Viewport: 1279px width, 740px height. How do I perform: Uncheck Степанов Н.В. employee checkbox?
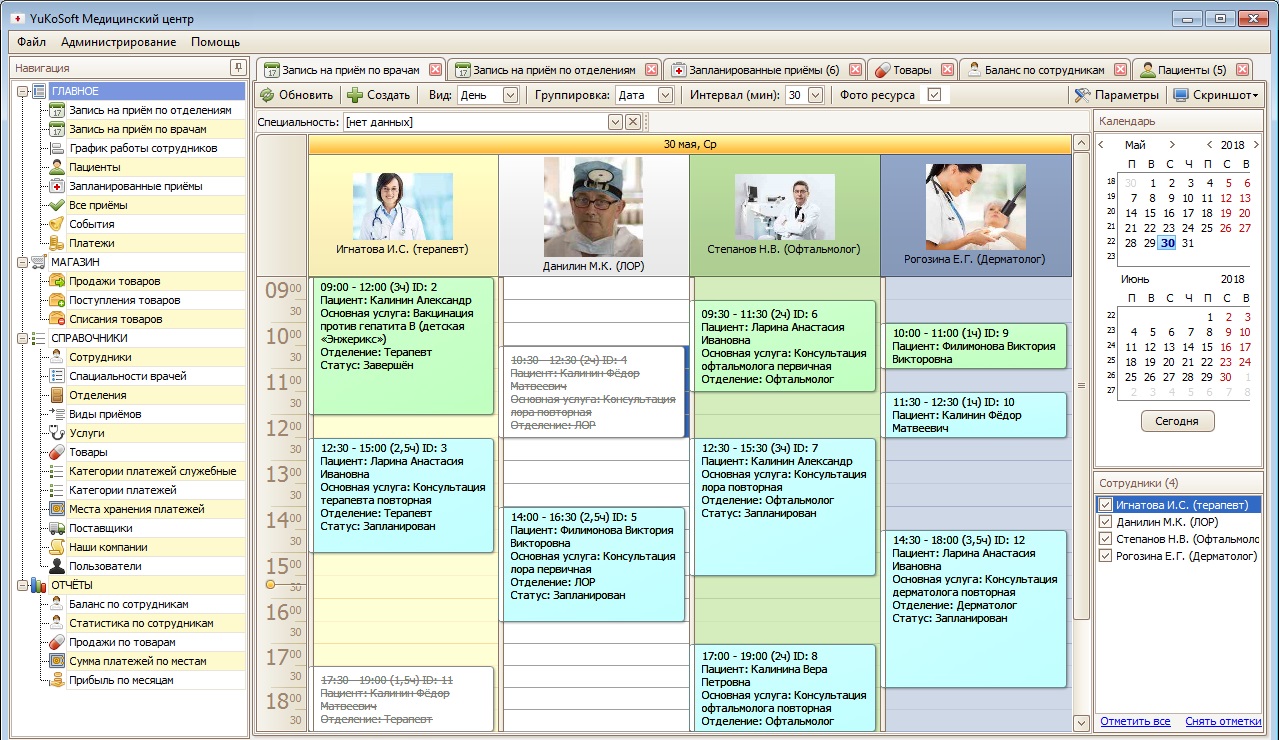1105,539
